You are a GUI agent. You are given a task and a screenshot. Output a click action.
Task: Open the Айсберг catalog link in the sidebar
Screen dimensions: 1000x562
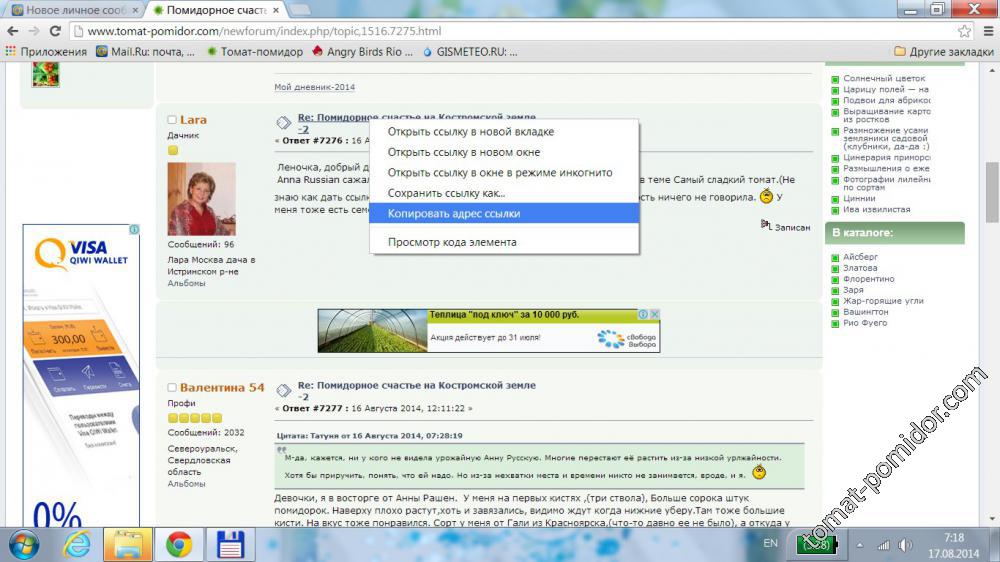click(x=860, y=257)
